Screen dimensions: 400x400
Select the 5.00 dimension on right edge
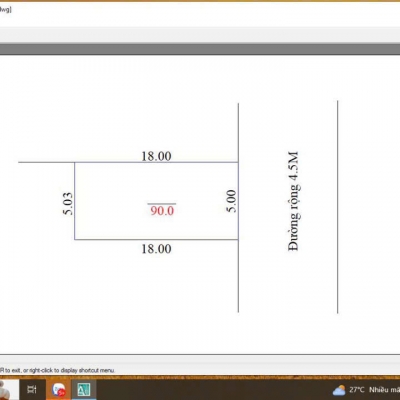[231, 201]
